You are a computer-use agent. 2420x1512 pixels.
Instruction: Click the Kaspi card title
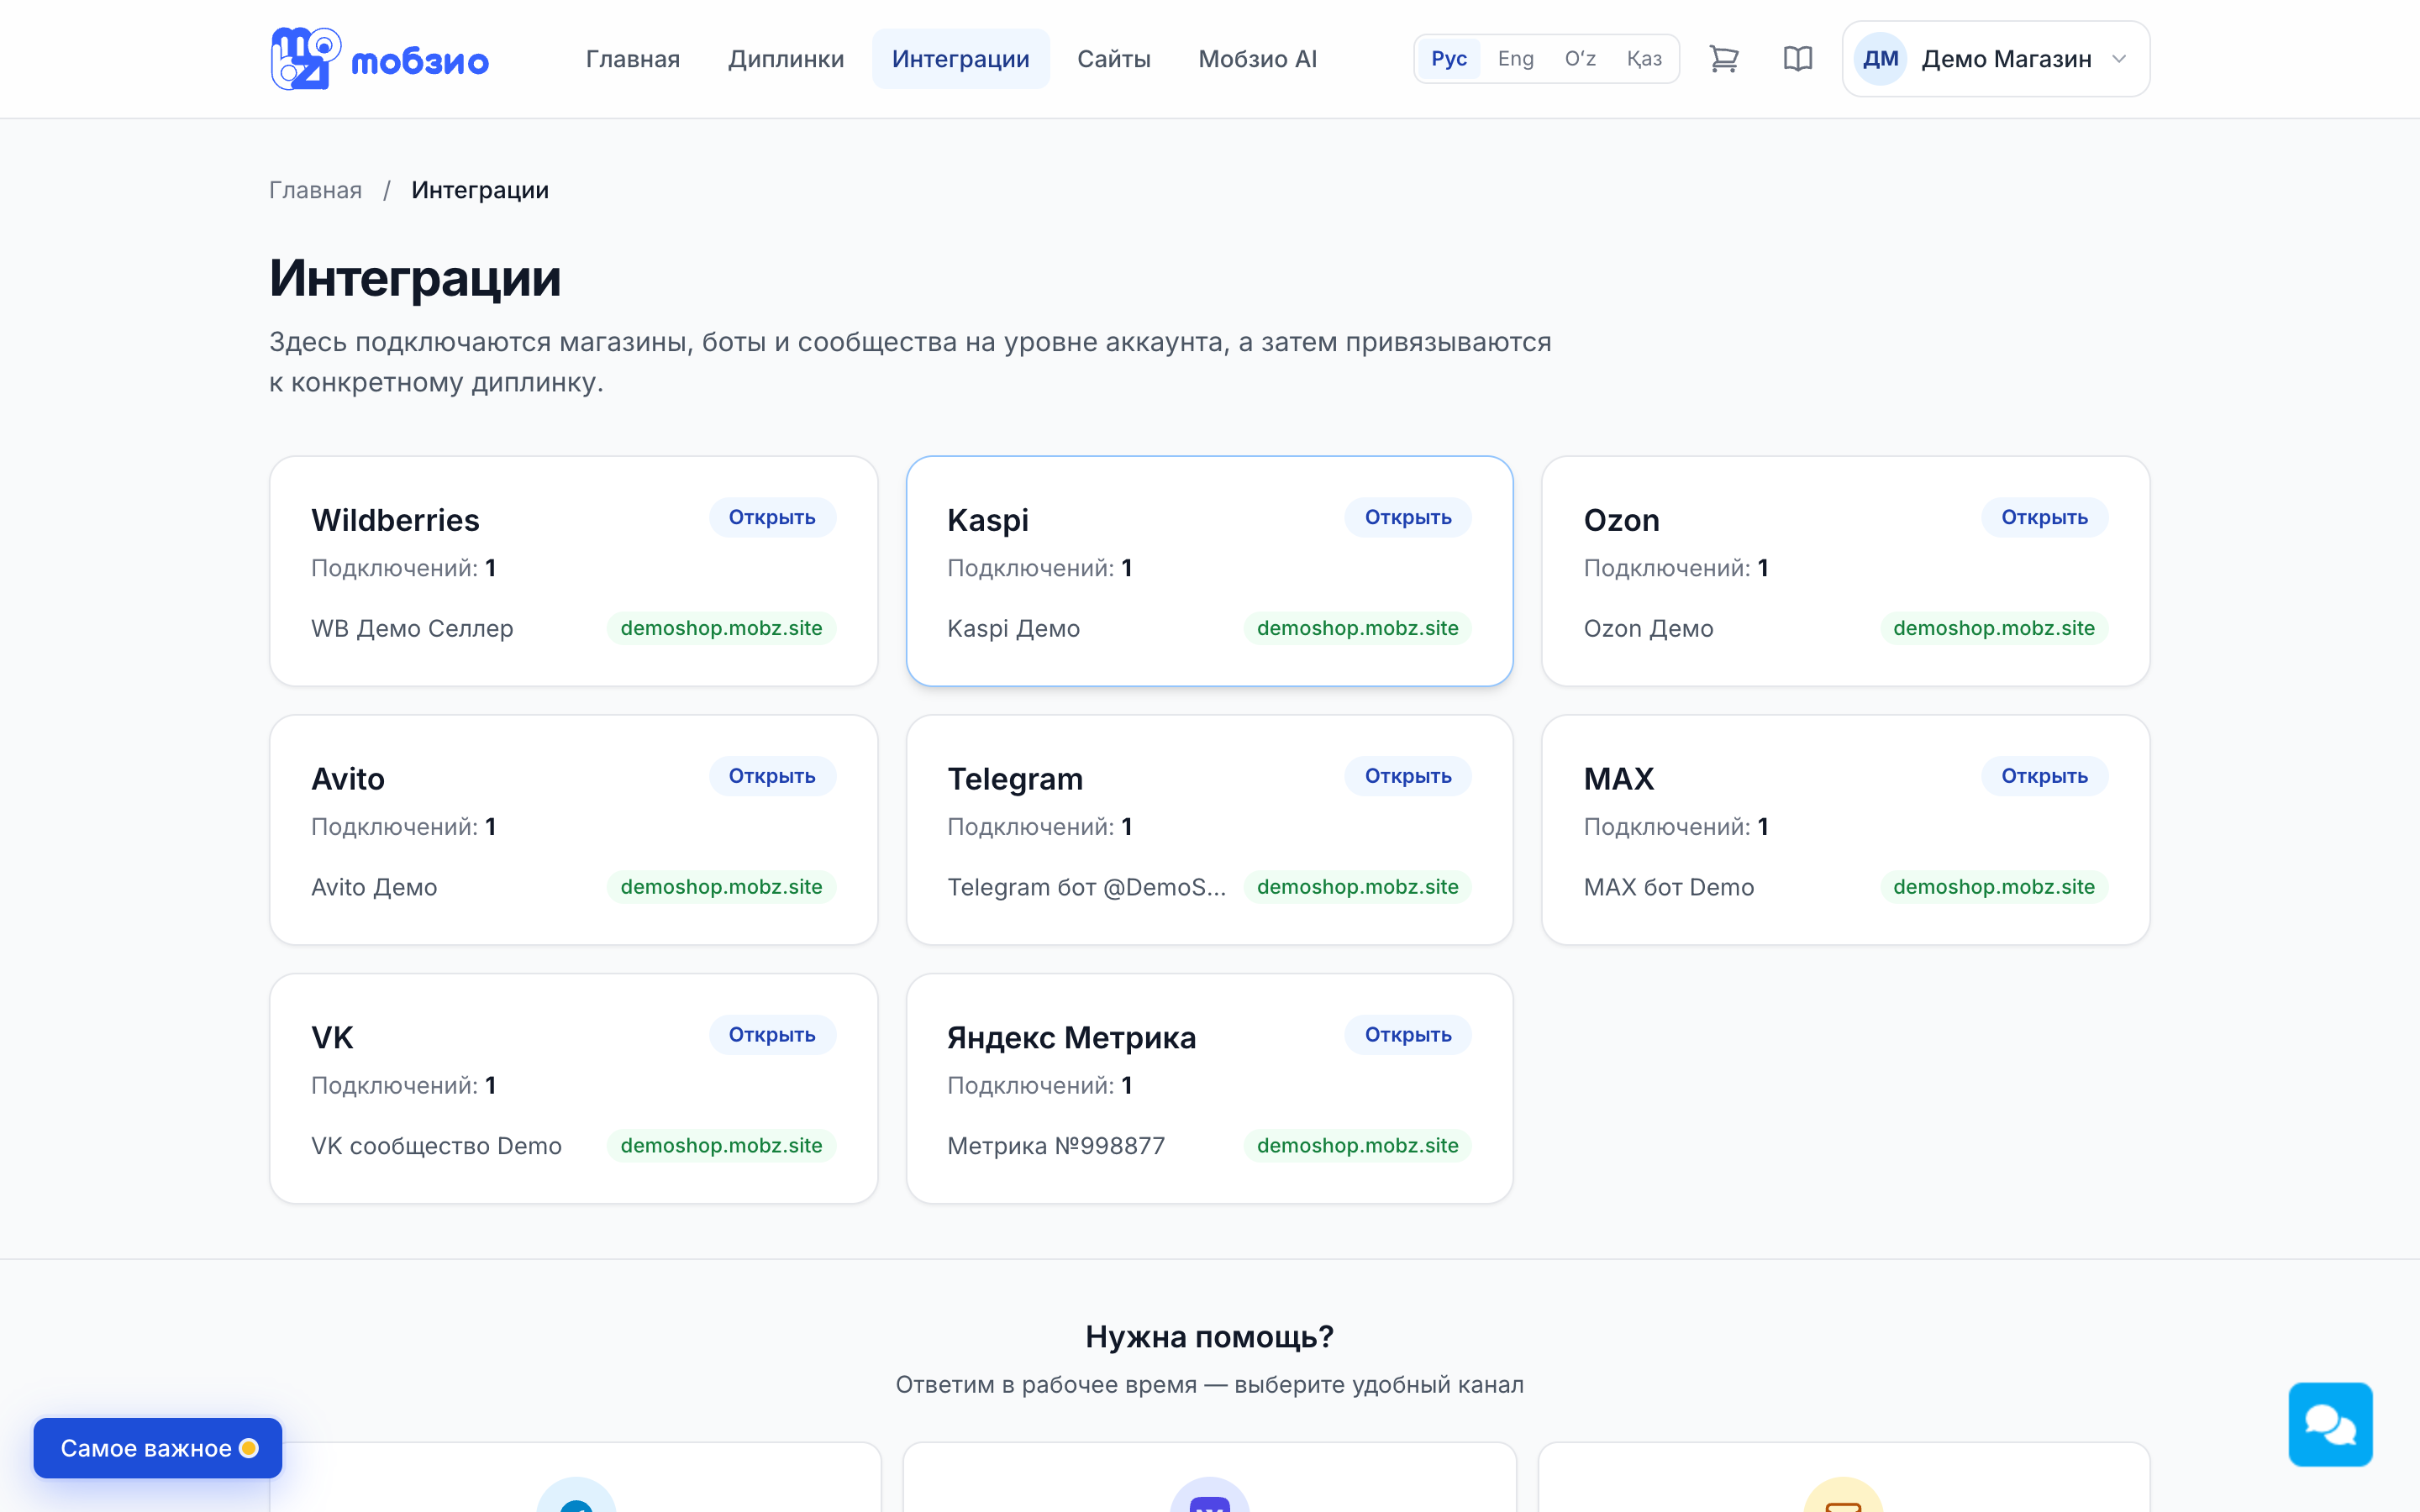coord(987,520)
